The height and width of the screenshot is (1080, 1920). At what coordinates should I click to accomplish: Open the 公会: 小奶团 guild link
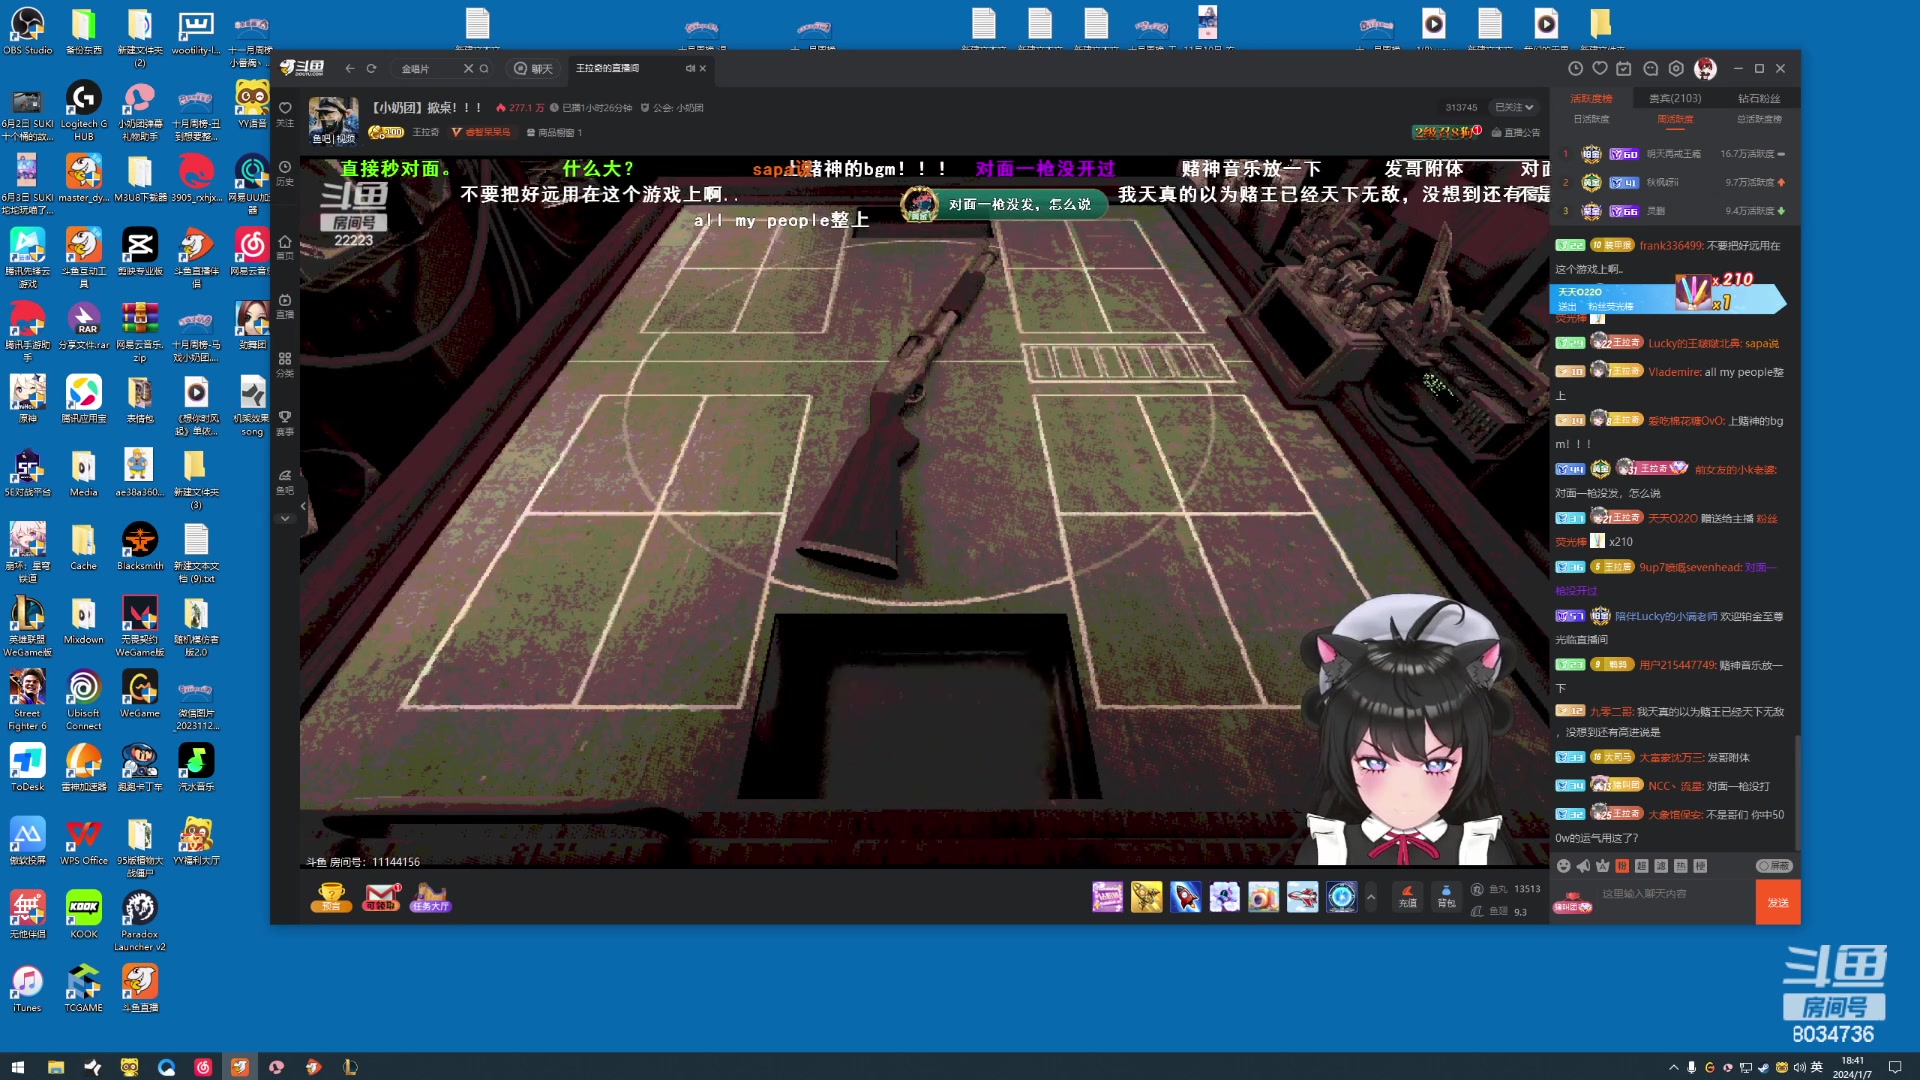[672, 107]
